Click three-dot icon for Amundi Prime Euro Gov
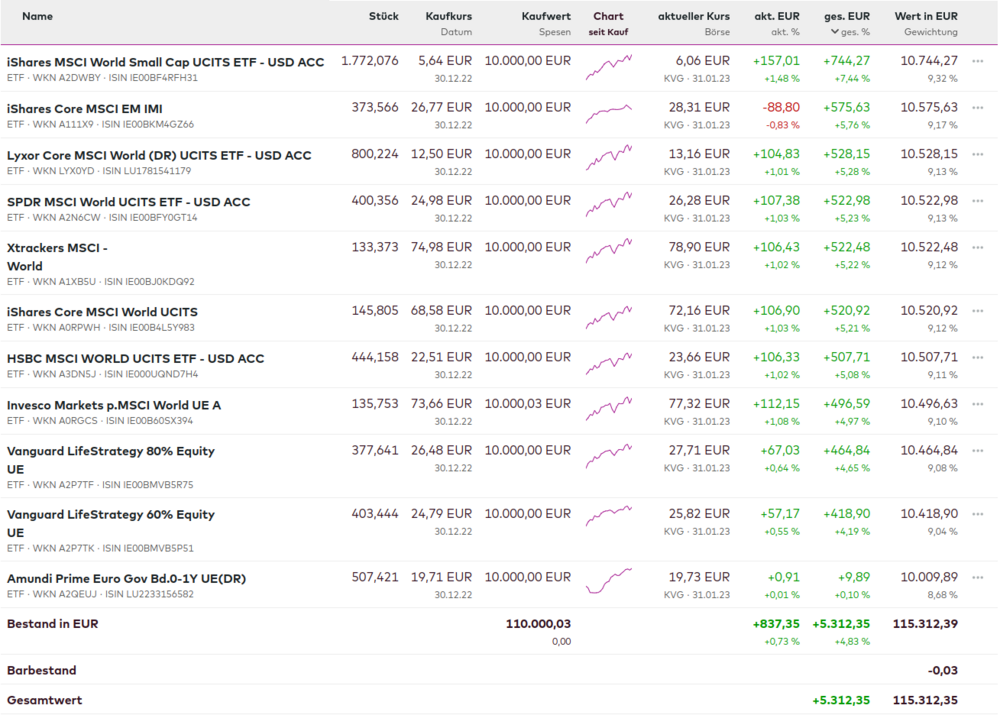Viewport: 1000px width, 715px height. click(x=977, y=578)
